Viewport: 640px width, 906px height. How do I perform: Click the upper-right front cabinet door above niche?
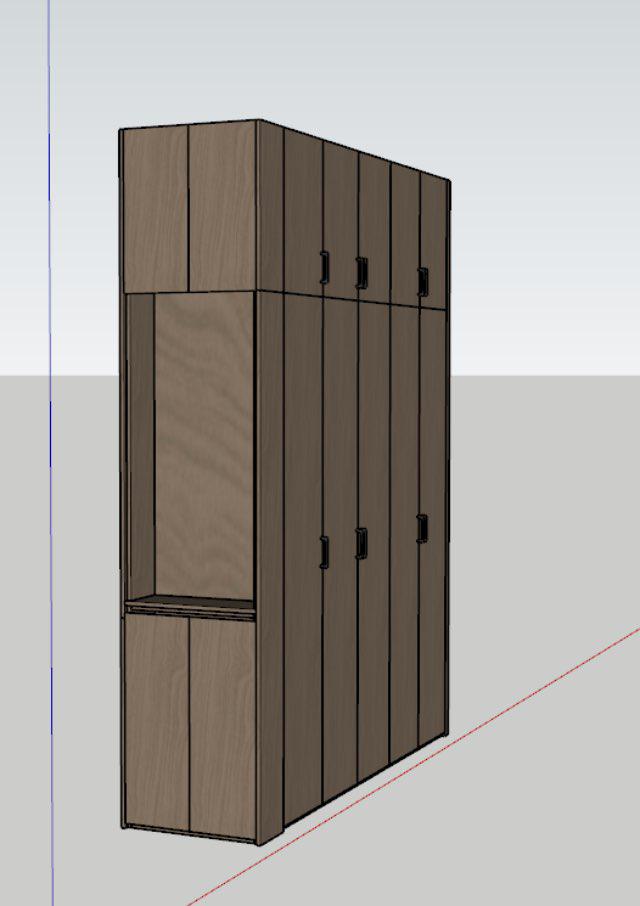pyautogui.click(x=222, y=206)
